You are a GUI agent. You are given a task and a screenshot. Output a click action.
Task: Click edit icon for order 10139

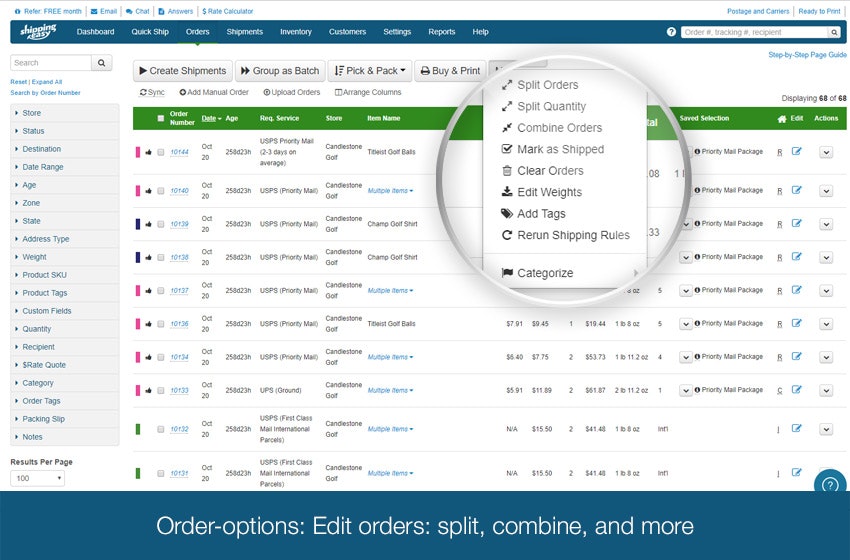pos(796,223)
